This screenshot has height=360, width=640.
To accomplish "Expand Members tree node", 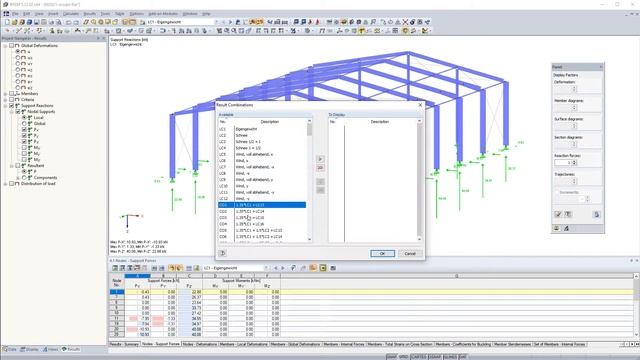I will (5, 93).
